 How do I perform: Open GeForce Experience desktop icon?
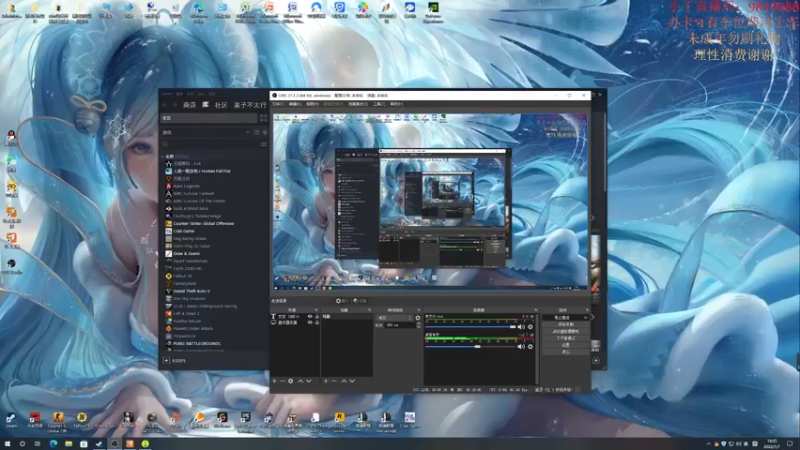coord(433,11)
